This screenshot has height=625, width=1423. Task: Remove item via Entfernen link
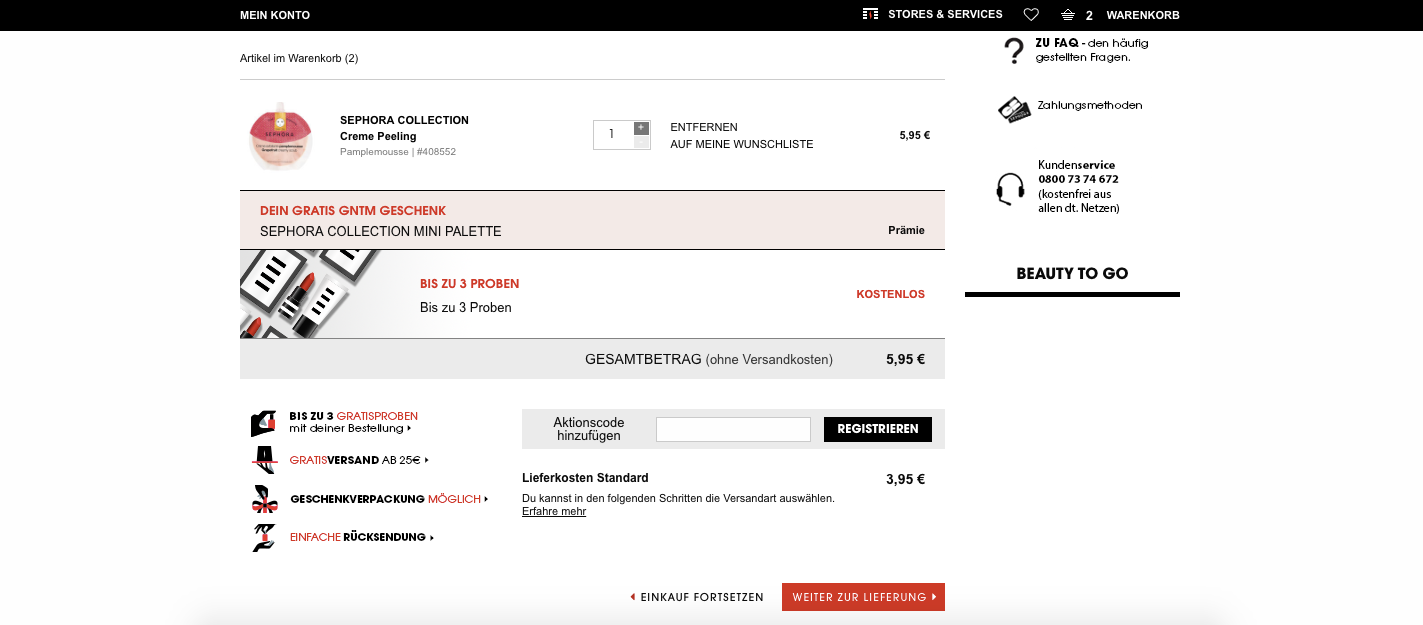click(x=704, y=127)
